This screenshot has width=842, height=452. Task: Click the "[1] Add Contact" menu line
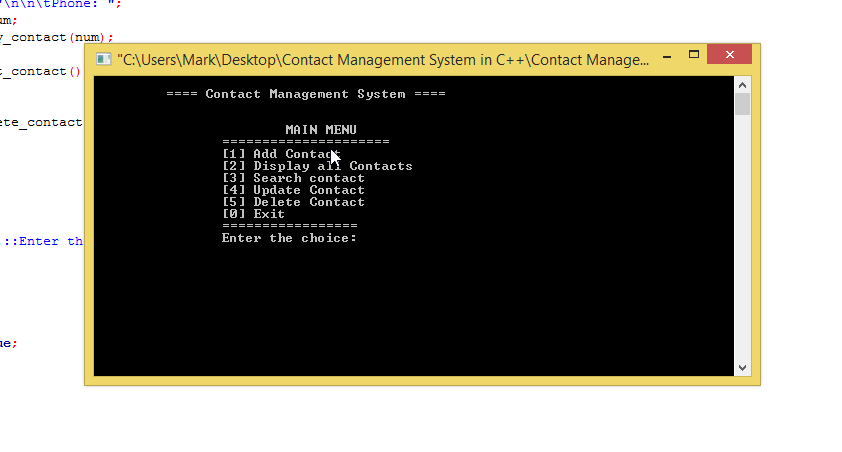pos(281,154)
